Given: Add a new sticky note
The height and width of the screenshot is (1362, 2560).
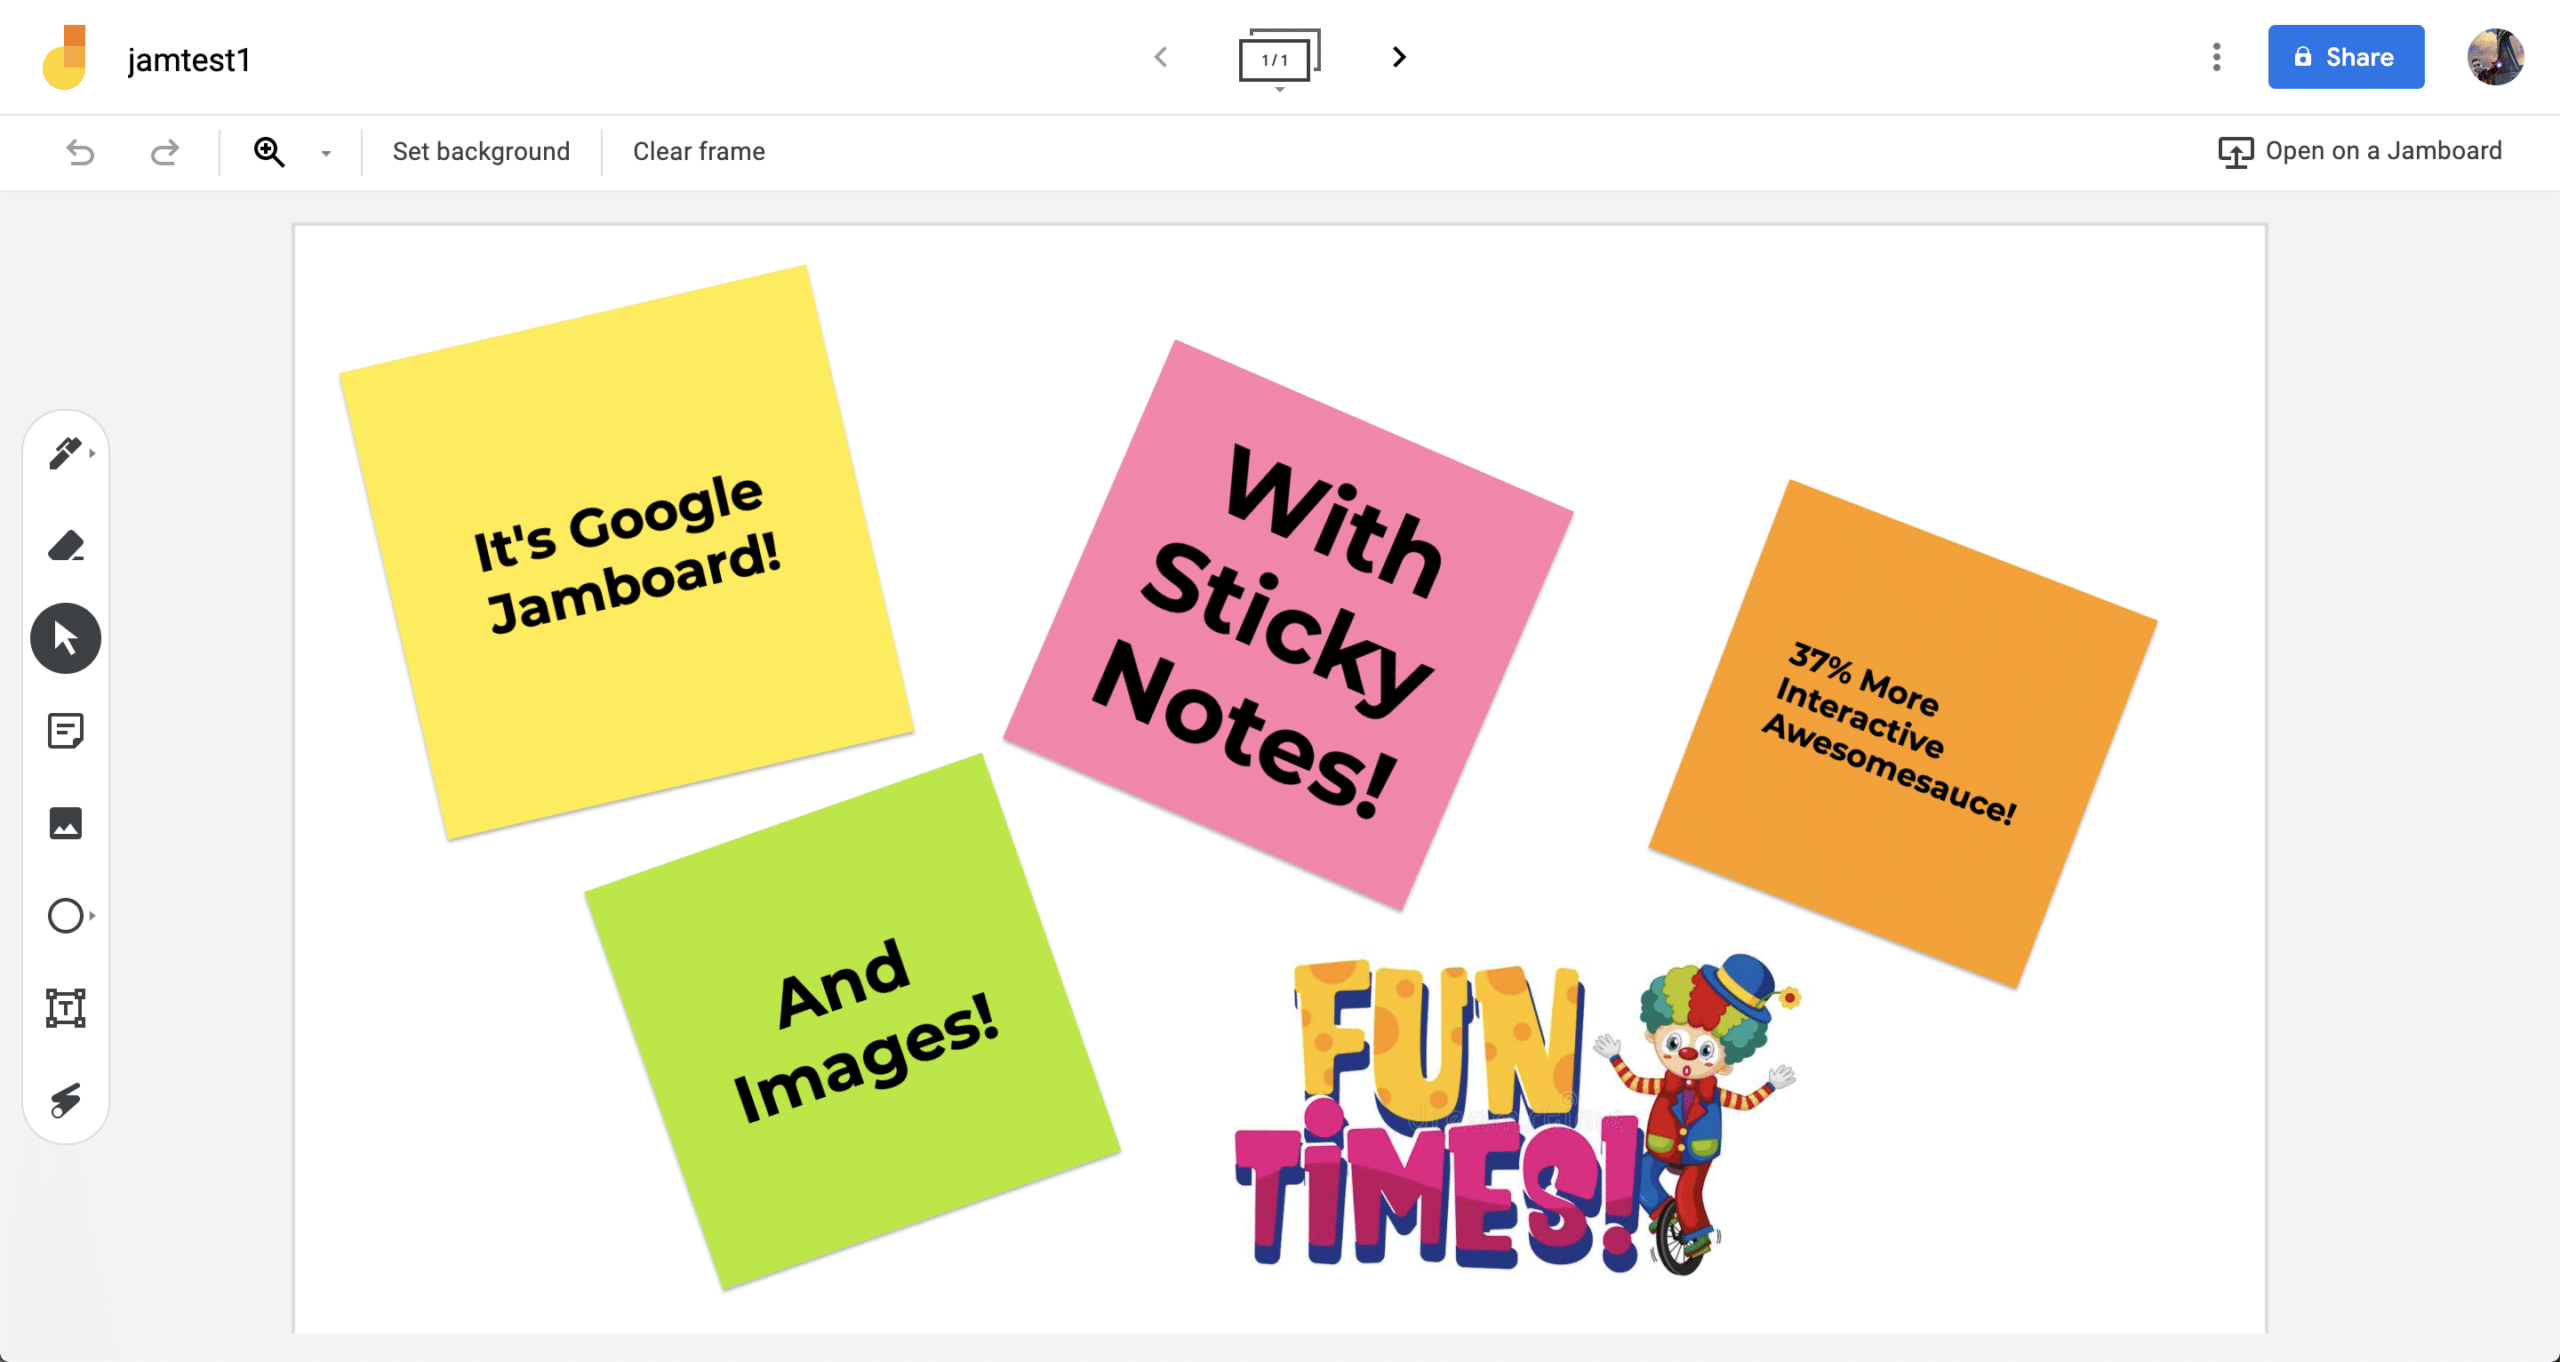Looking at the screenshot, I should coord(64,730).
